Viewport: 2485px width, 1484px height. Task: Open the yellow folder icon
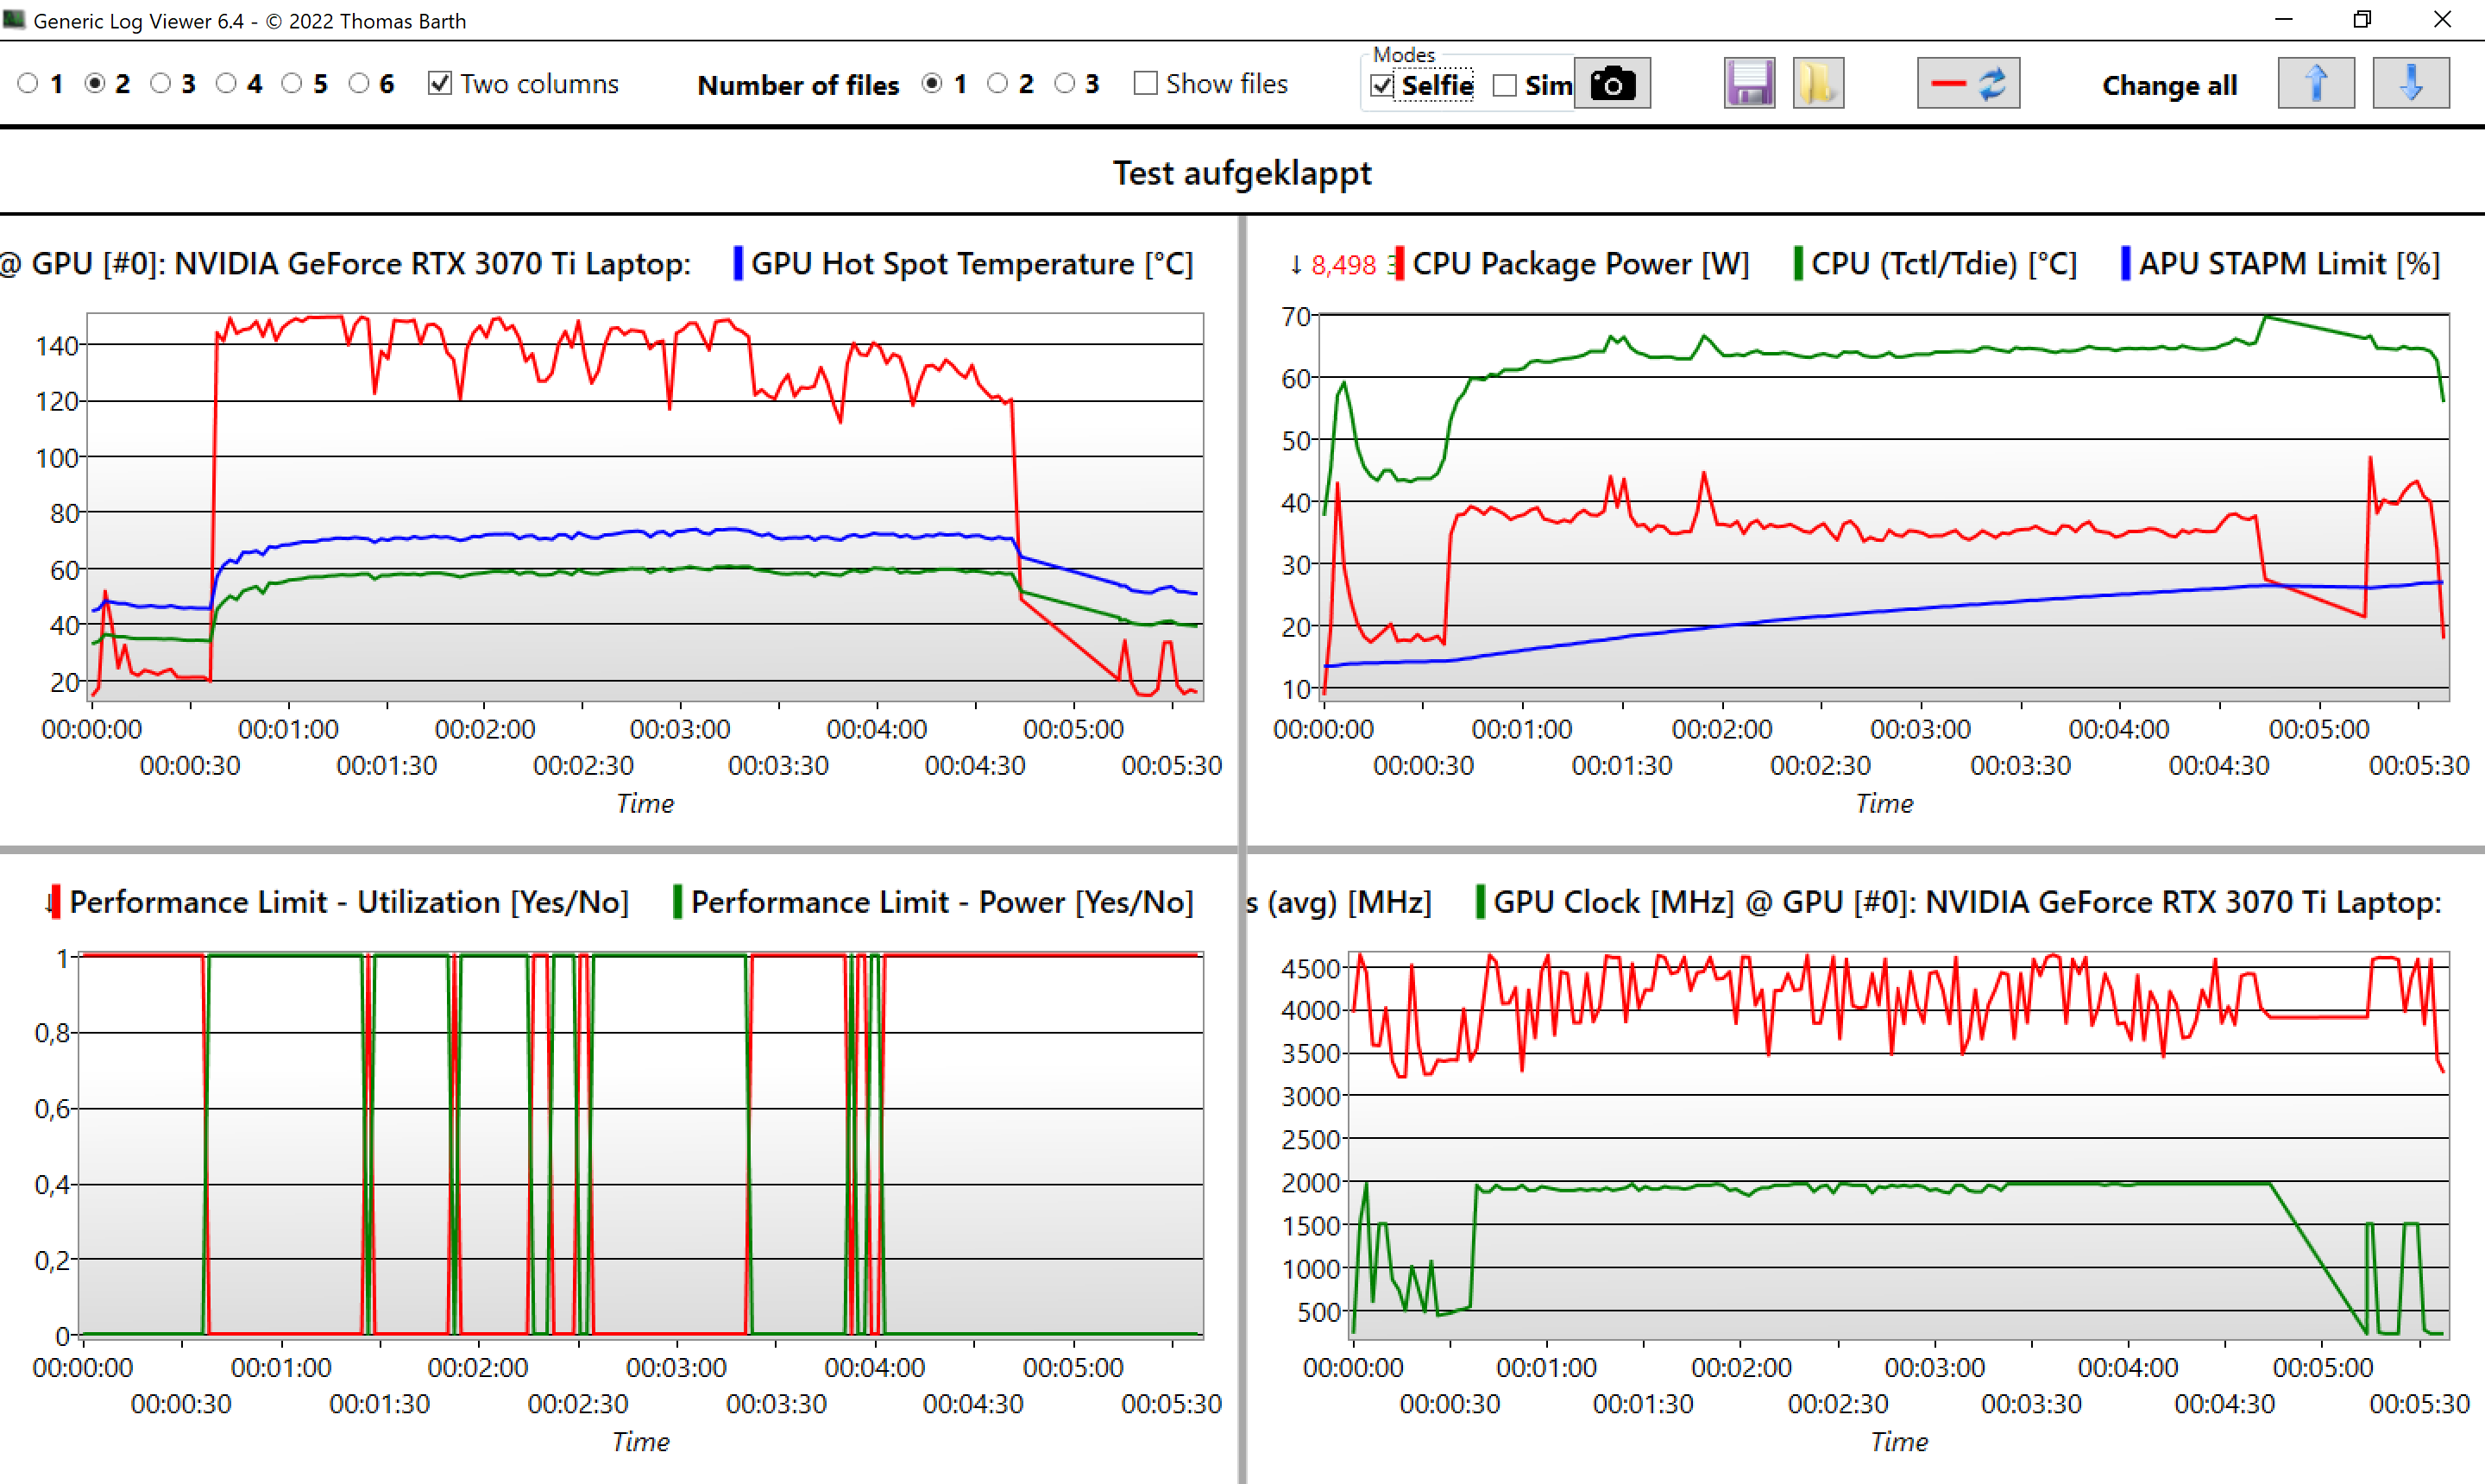tap(1817, 84)
